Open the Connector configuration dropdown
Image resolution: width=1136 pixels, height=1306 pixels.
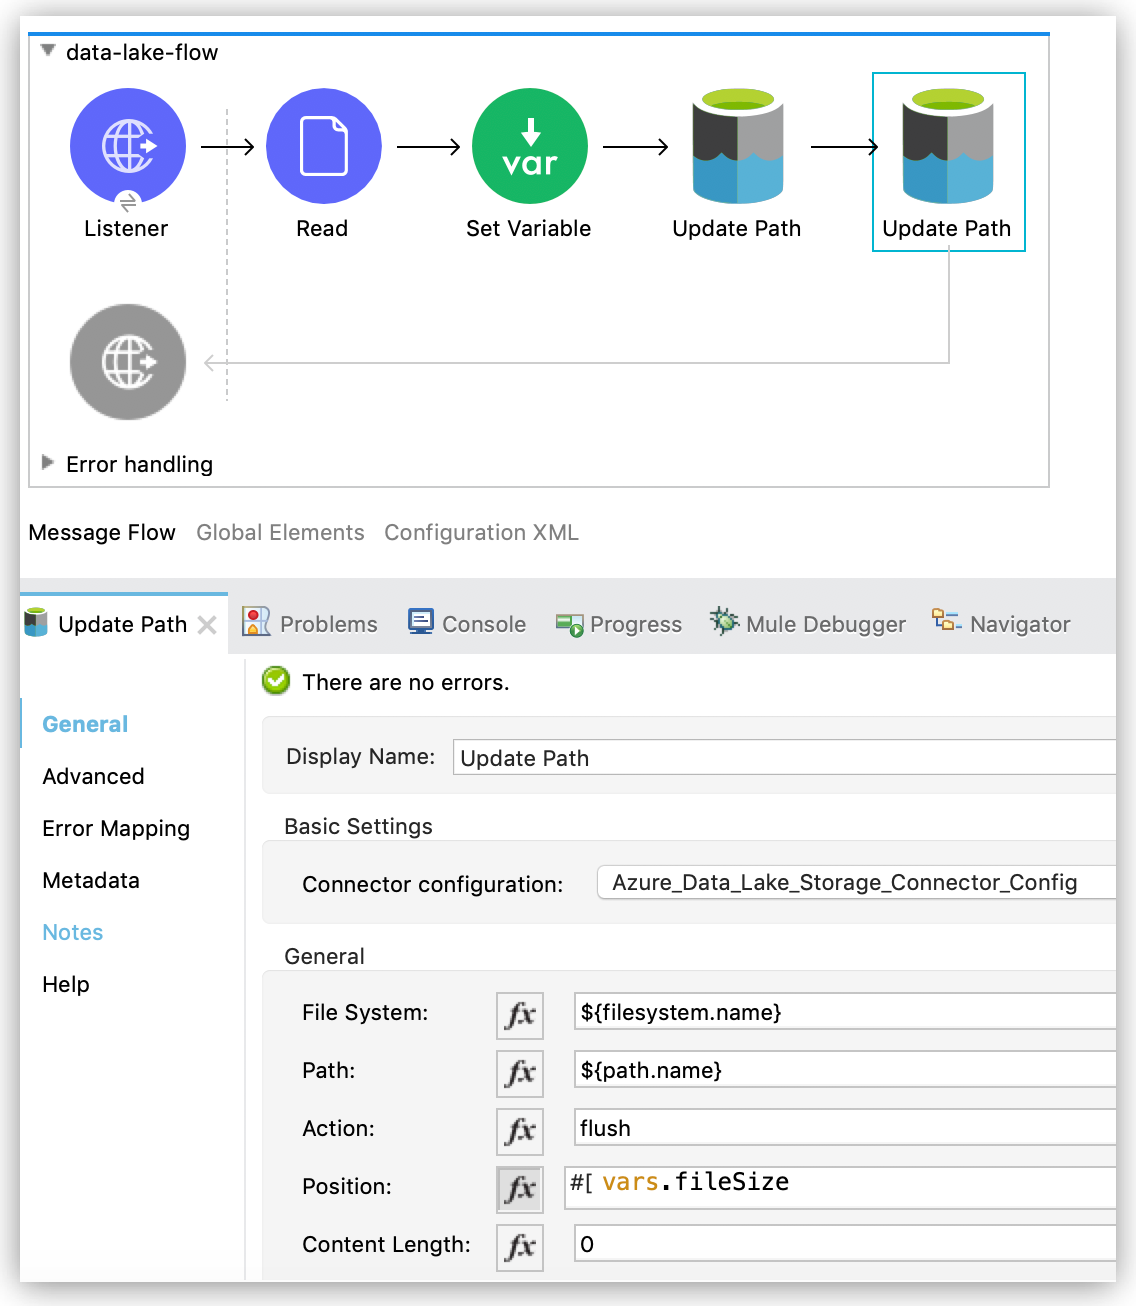click(855, 883)
